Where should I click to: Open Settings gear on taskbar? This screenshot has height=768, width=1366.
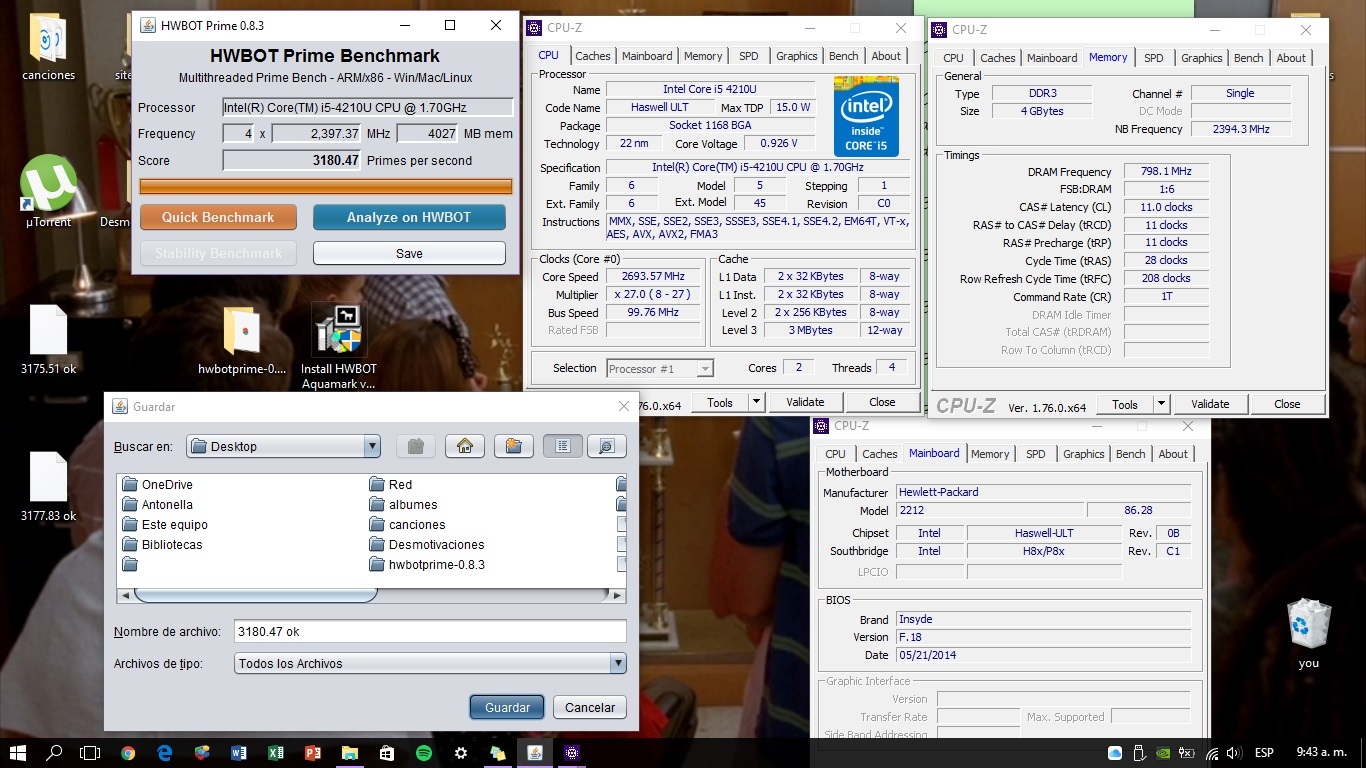tap(460, 752)
